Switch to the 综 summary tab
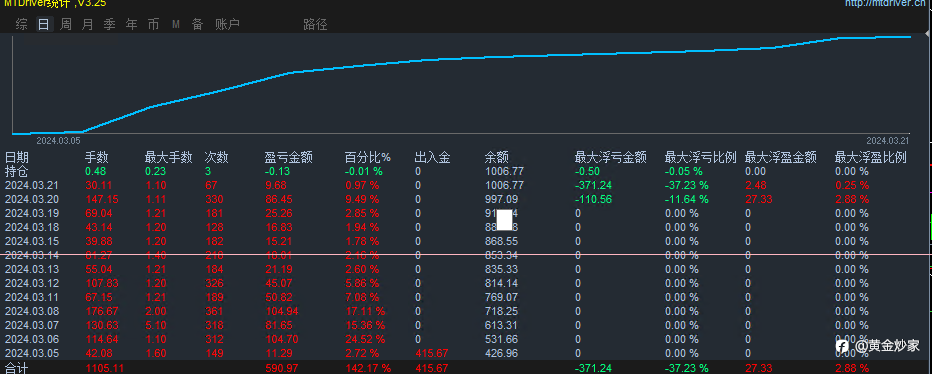Image resolution: width=932 pixels, height=374 pixels. click(21, 24)
